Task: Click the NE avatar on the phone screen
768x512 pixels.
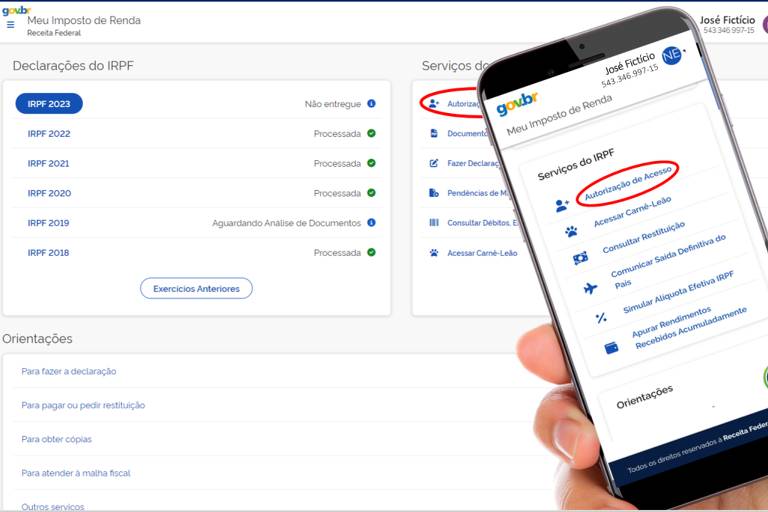Action: 672,55
